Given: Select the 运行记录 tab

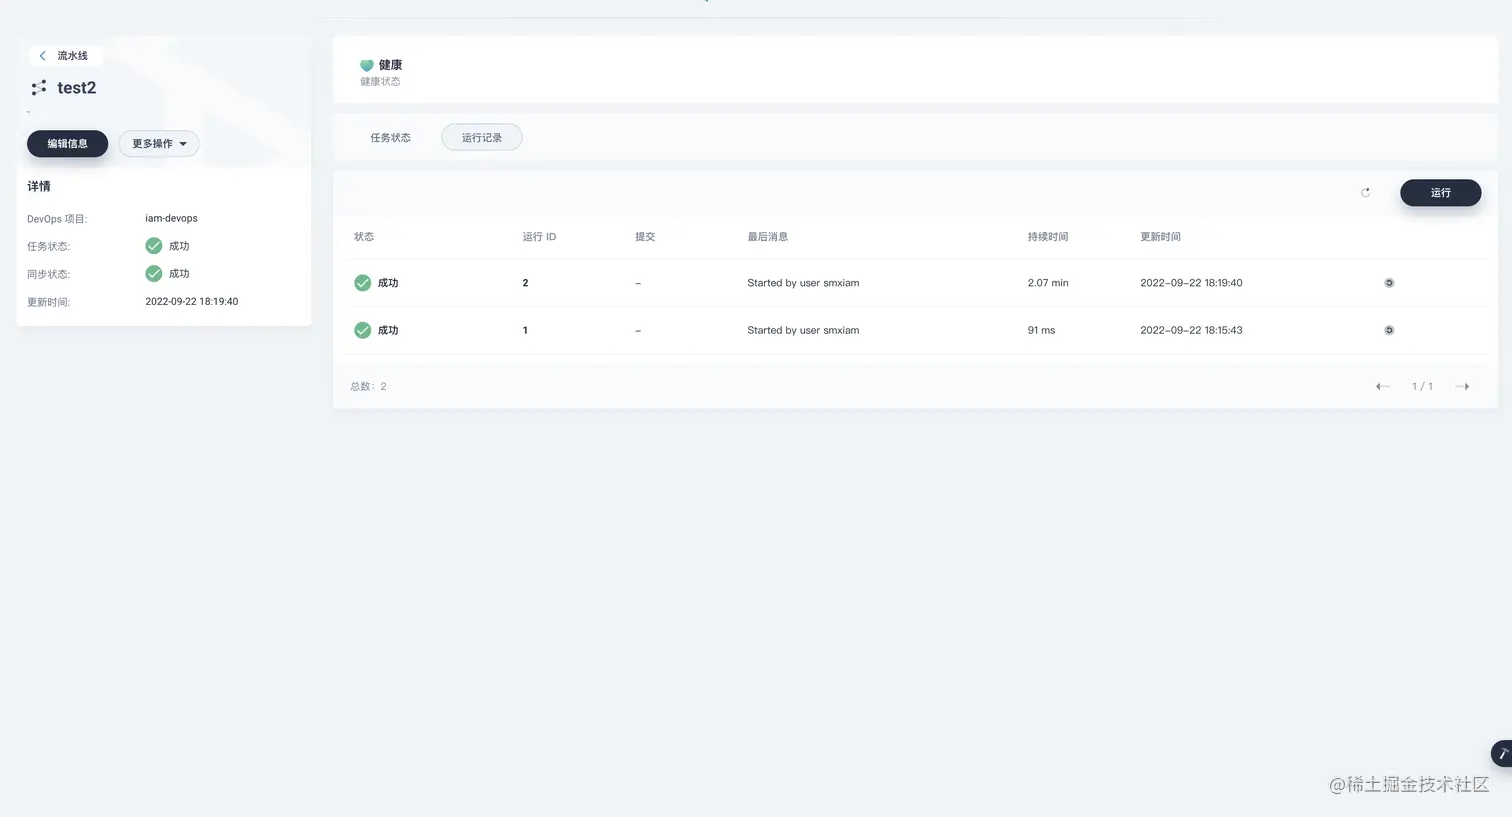Looking at the screenshot, I should click(482, 138).
